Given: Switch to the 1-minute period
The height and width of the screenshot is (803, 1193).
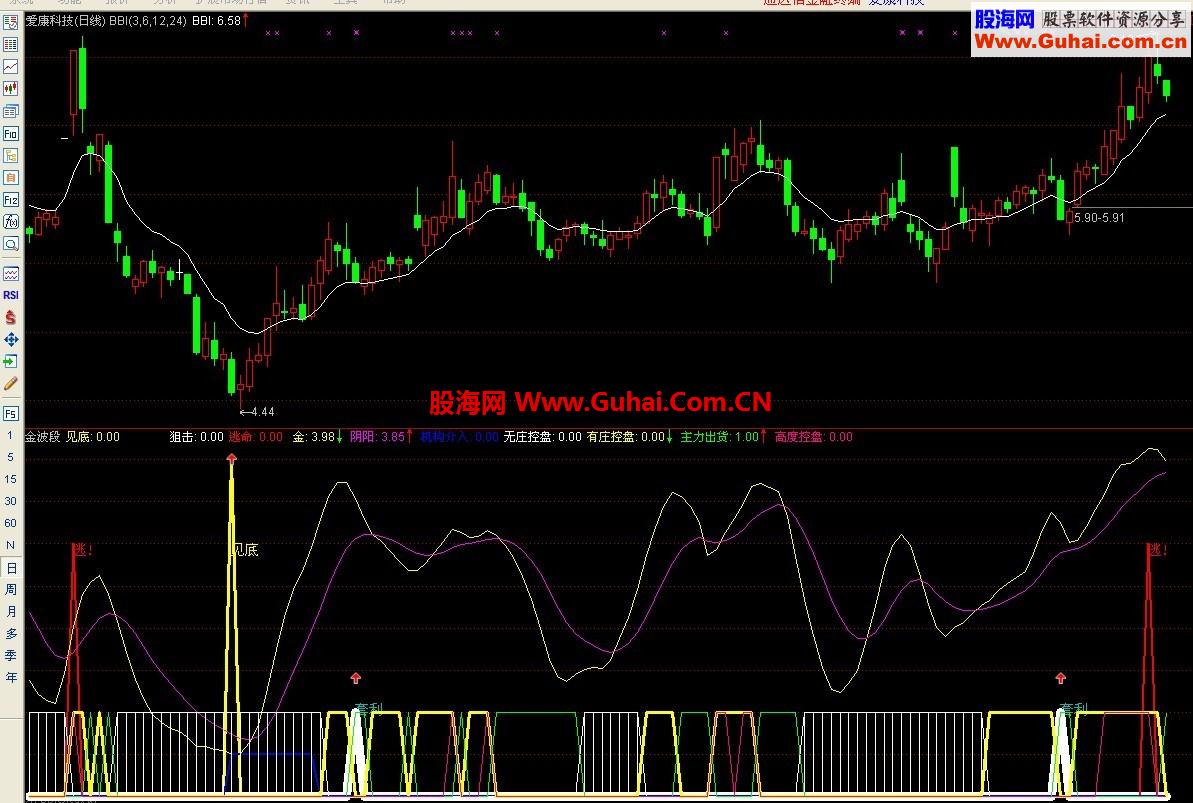Looking at the screenshot, I should [x=11, y=435].
